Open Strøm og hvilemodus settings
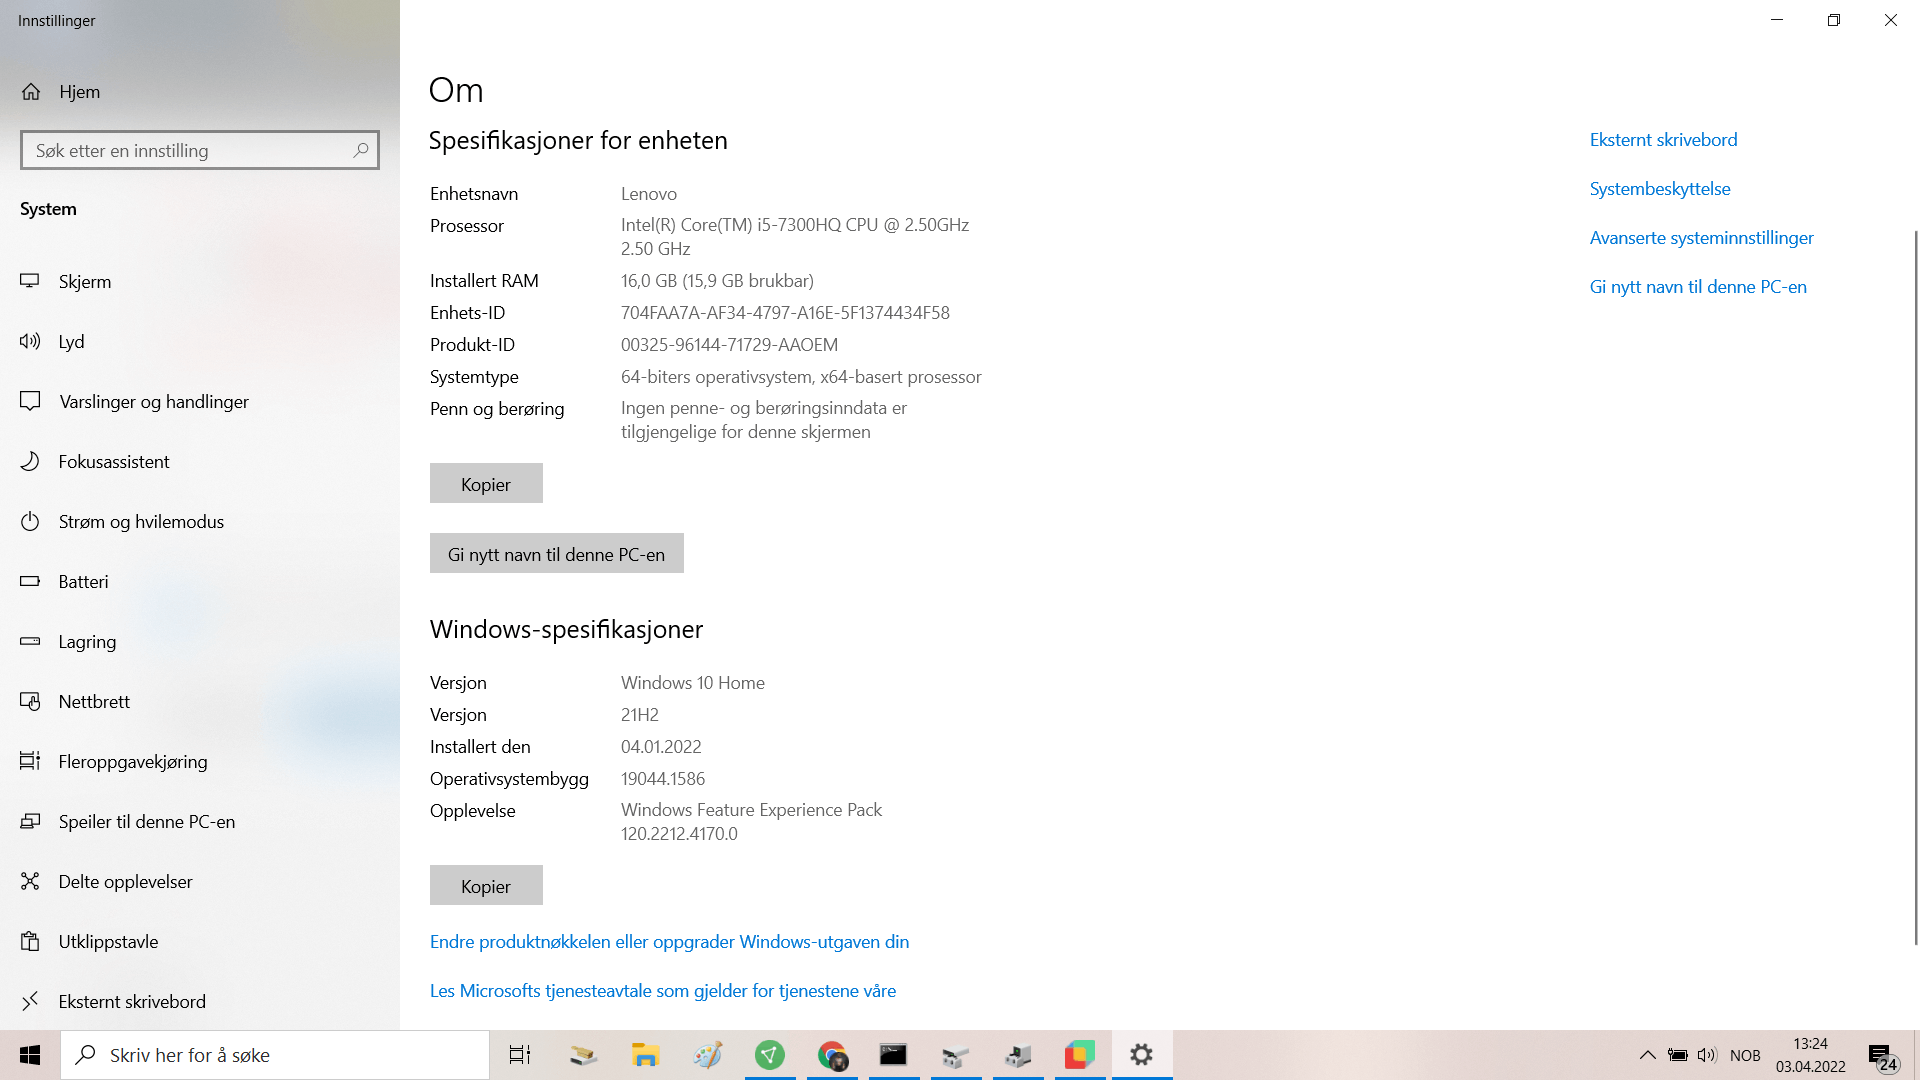This screenshot has height=1080, width=1920. (141, 522)
